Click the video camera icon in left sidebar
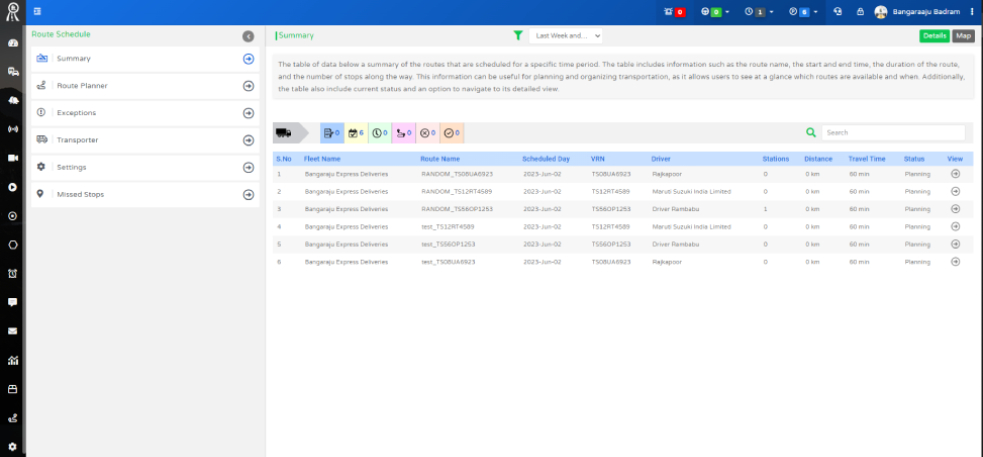Image resolution: width=983 pixels, height=457 pixels. tap(13, 158)
